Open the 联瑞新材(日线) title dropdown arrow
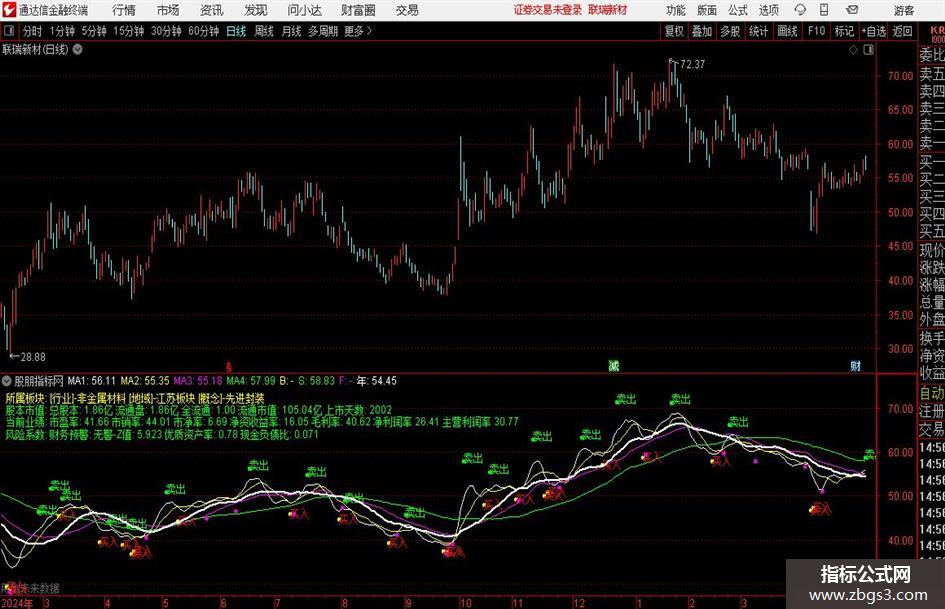 click(x=78, y=49)
